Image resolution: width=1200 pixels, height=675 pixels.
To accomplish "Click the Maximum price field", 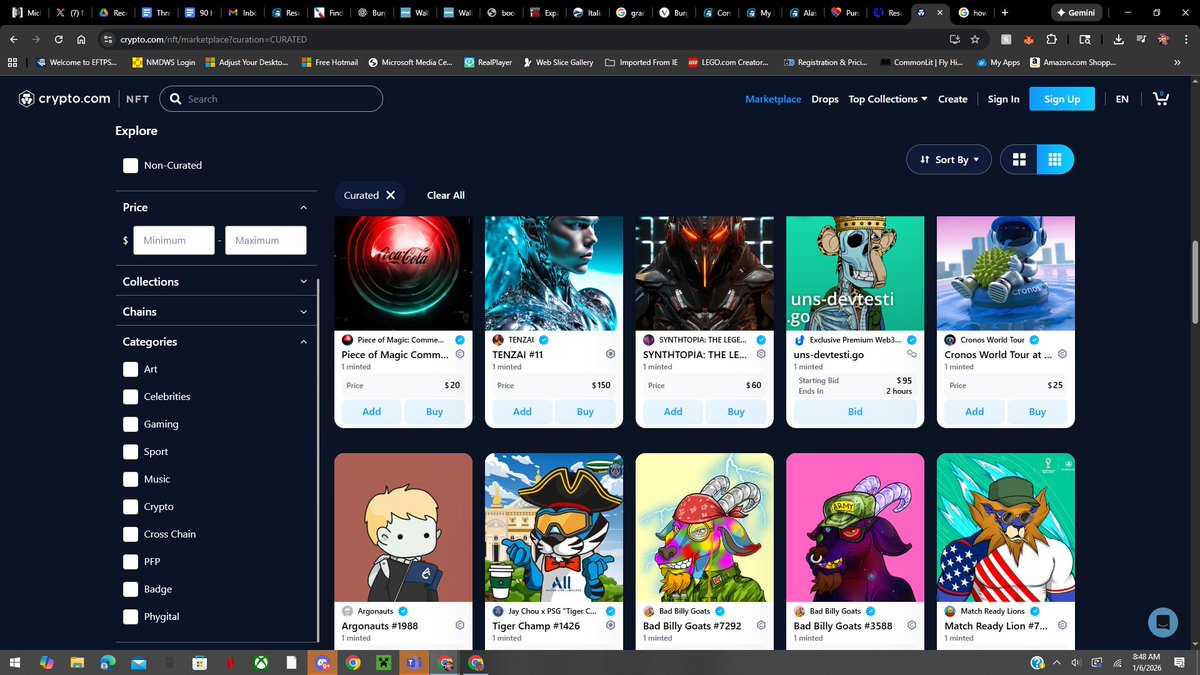I will pyautogui.click(x=265, y=240).
